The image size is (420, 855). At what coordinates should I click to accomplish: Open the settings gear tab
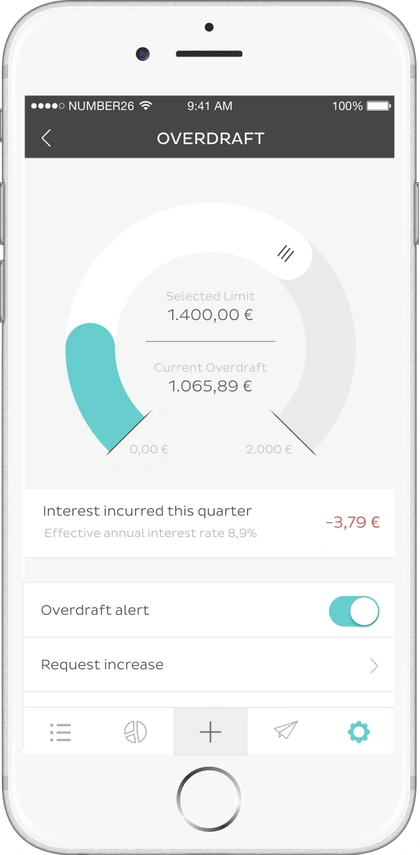pos(359,732)
